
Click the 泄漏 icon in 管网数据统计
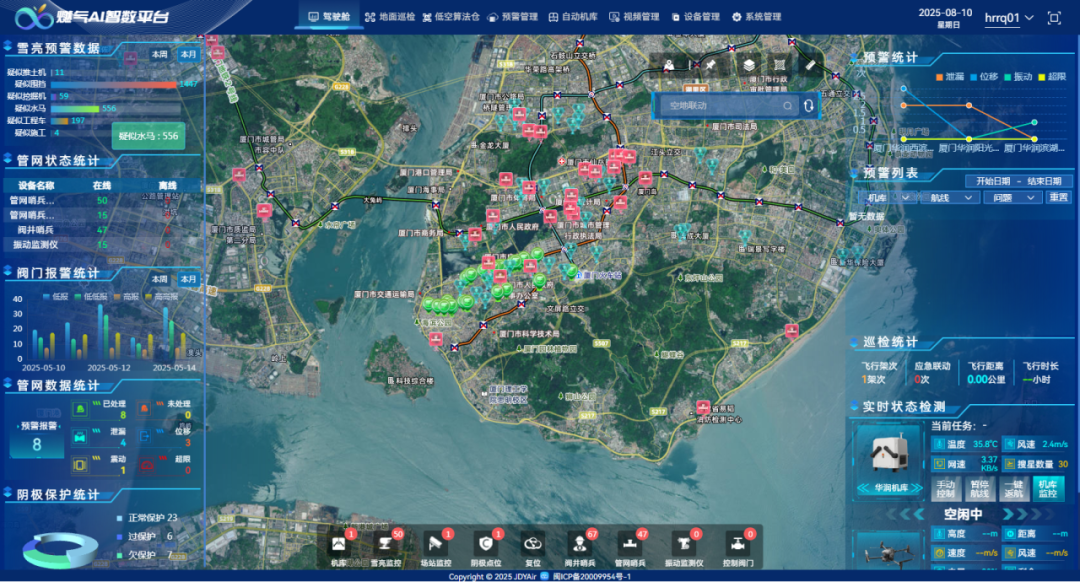click(x=80, y=437)
